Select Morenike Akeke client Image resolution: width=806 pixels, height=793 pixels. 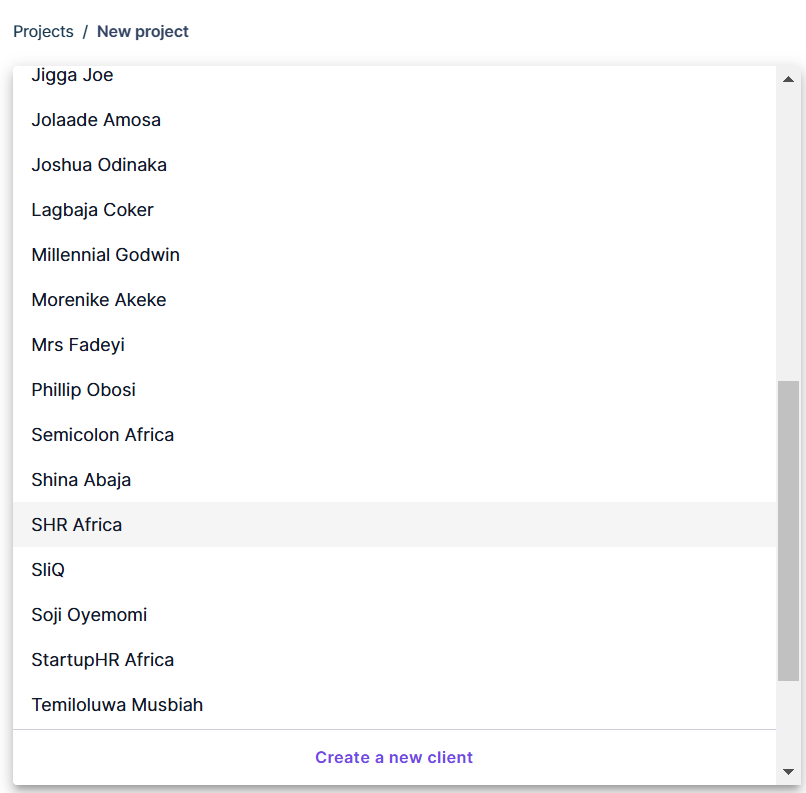click(394, 300)
